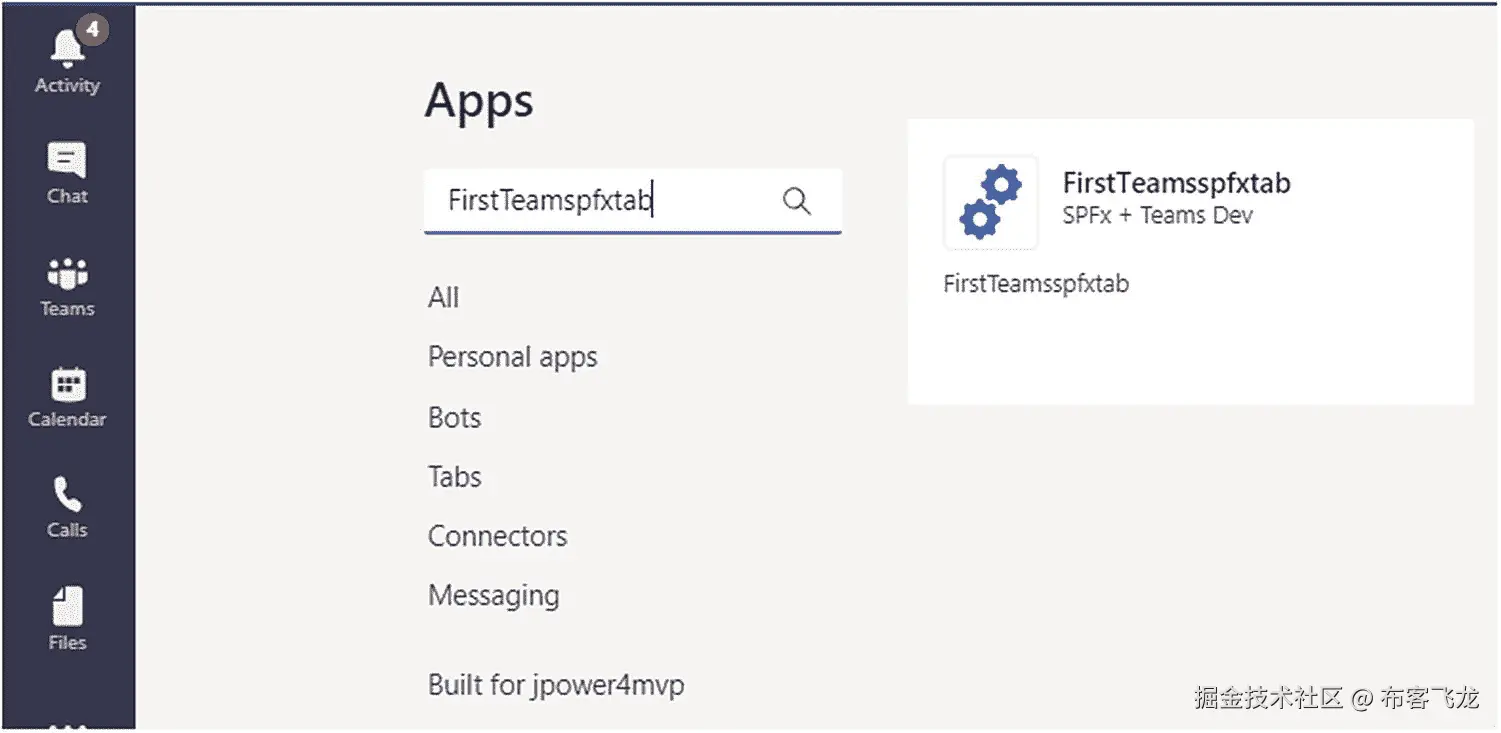
Task: Open the Calendar icon
Action: (x=68, y=384)
